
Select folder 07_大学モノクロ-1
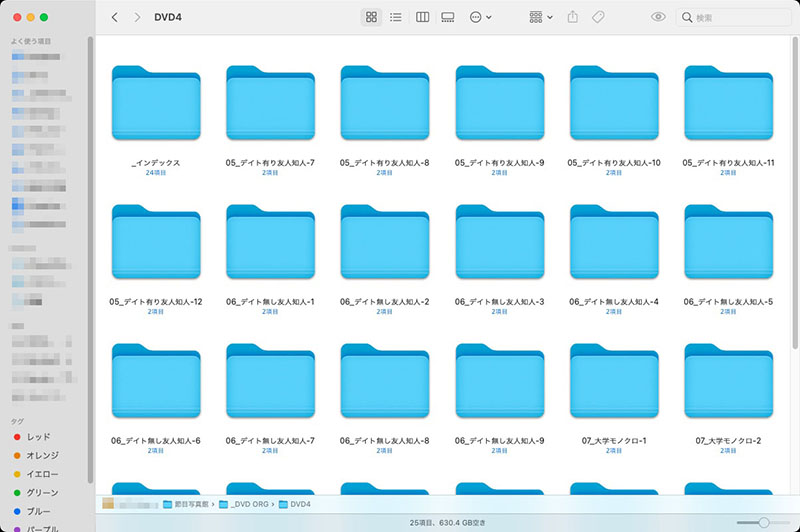point(614,381)
